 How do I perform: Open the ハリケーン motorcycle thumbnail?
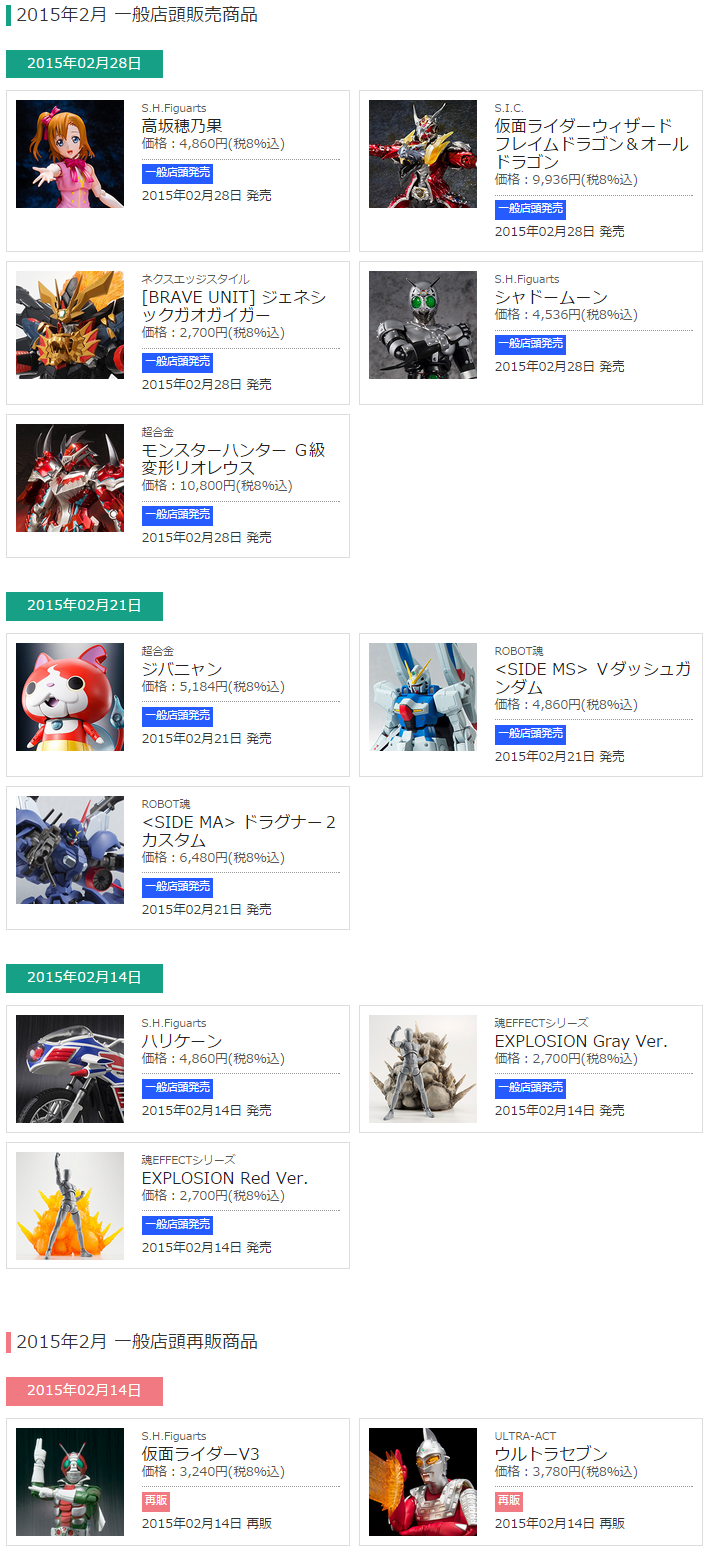[x=70, y=1069]
